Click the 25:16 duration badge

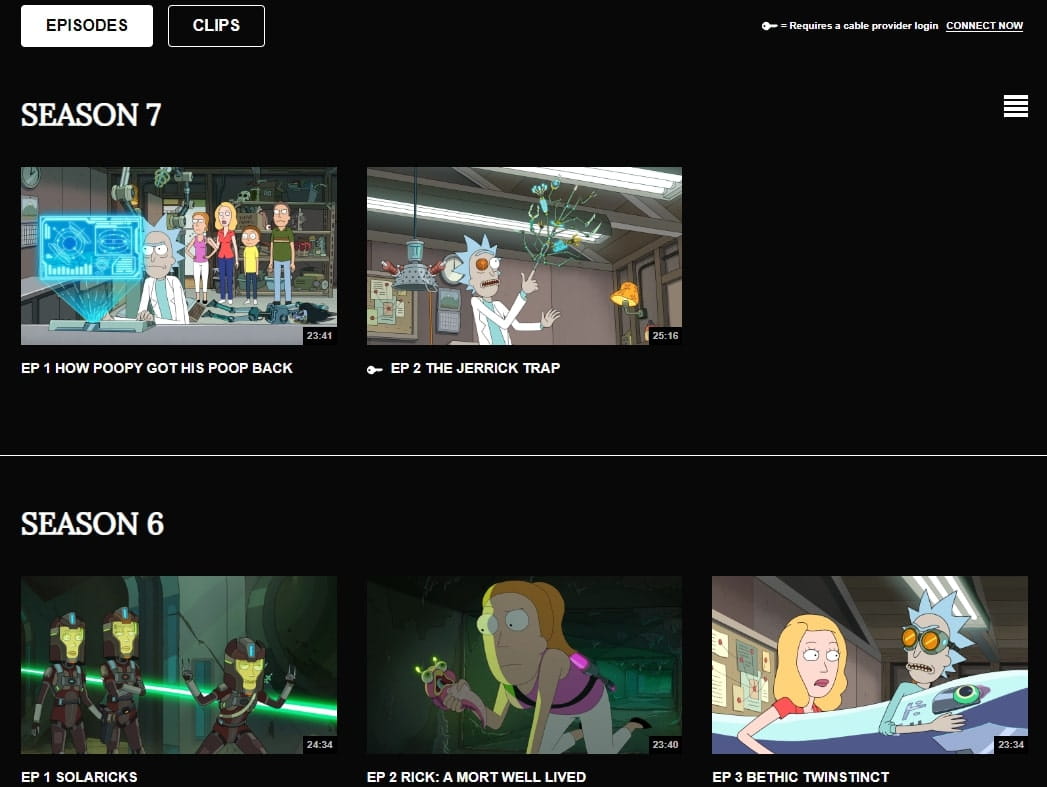coord(665,336)
